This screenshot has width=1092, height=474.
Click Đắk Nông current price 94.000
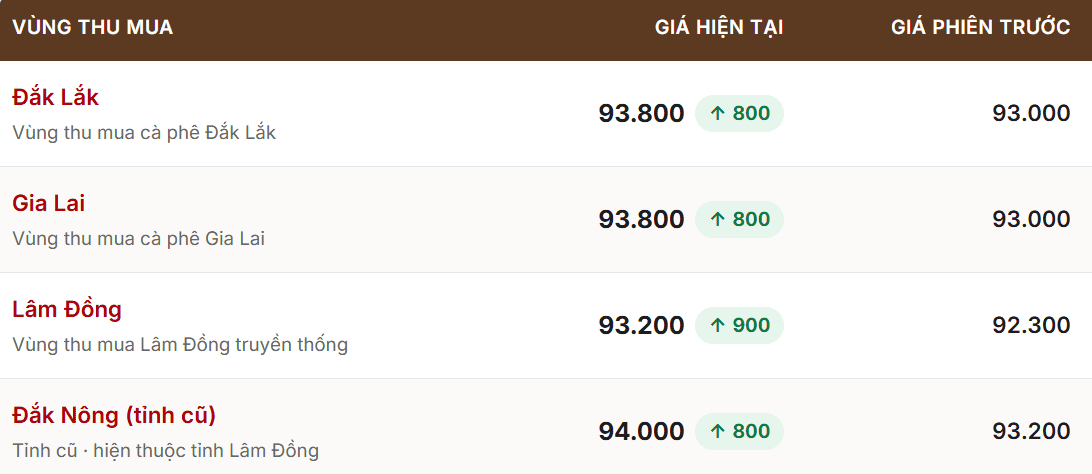pyautogui.click(x=641, y=432)
